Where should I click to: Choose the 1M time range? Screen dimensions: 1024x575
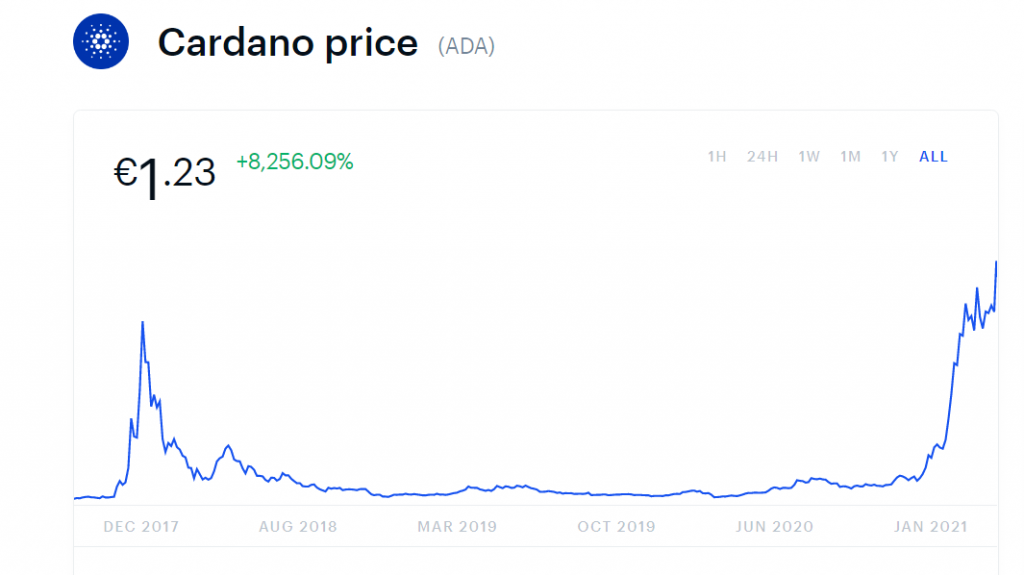coord(850,157)
